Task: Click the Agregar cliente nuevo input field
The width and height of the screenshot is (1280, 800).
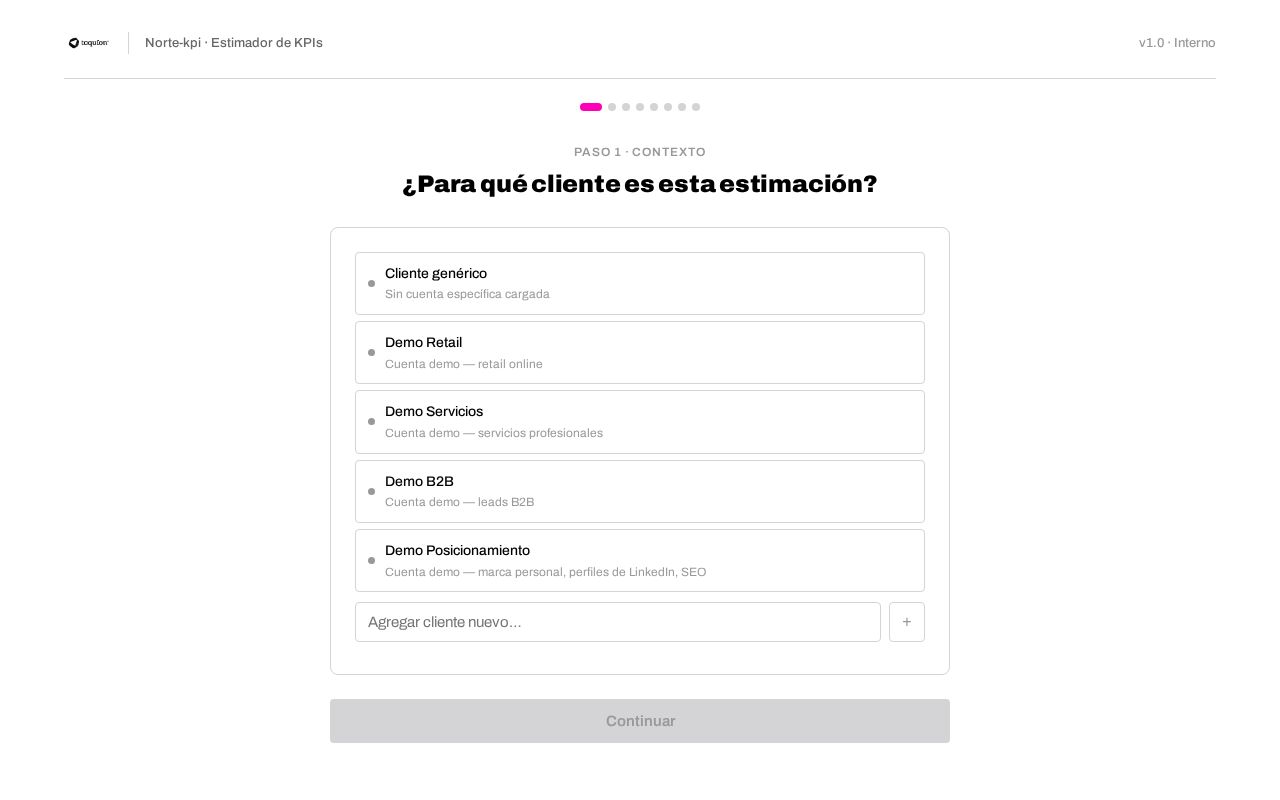Action: tap(618, 622)
